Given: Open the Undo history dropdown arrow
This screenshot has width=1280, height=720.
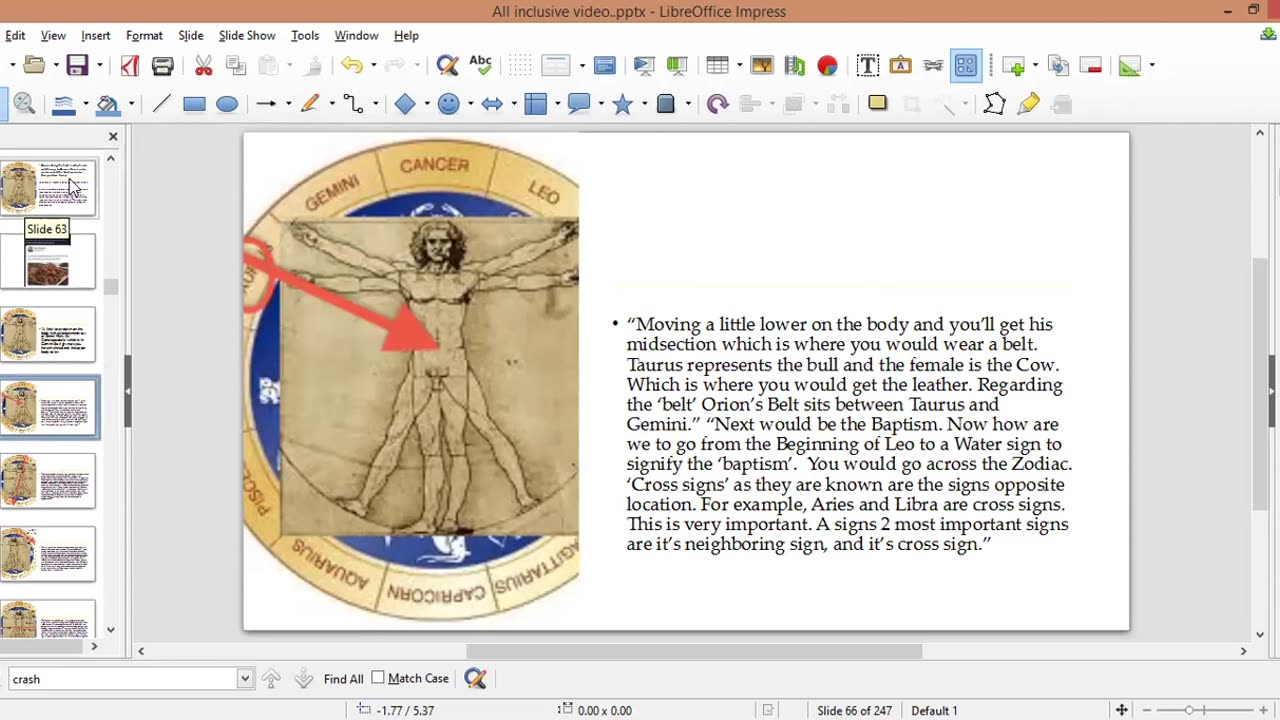Looking at the screenshot, I should tap(372, 66).
